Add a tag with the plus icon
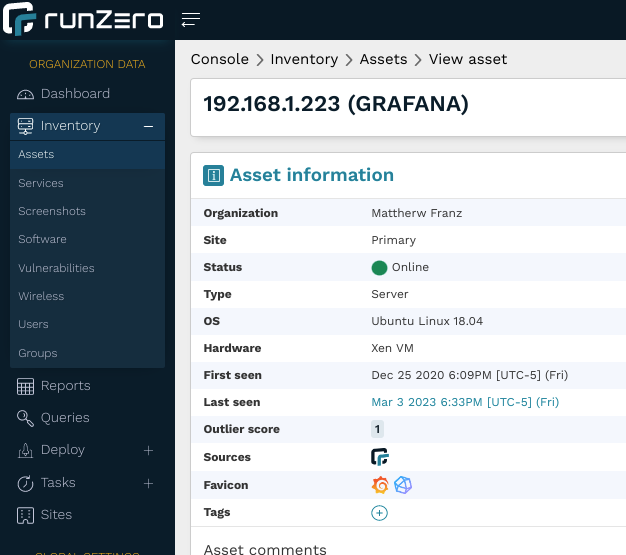The image size is (626, 555). click(x=379, y=513)
